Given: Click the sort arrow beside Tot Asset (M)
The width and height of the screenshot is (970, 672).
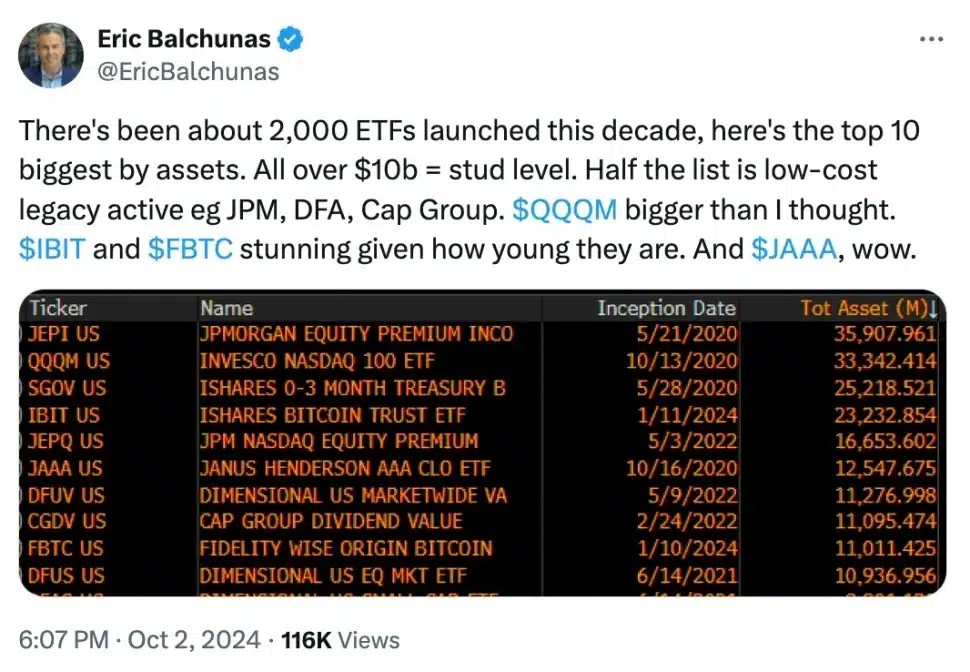Looking at the screenshot, I should pyautogui.click(x=933, y=309).
